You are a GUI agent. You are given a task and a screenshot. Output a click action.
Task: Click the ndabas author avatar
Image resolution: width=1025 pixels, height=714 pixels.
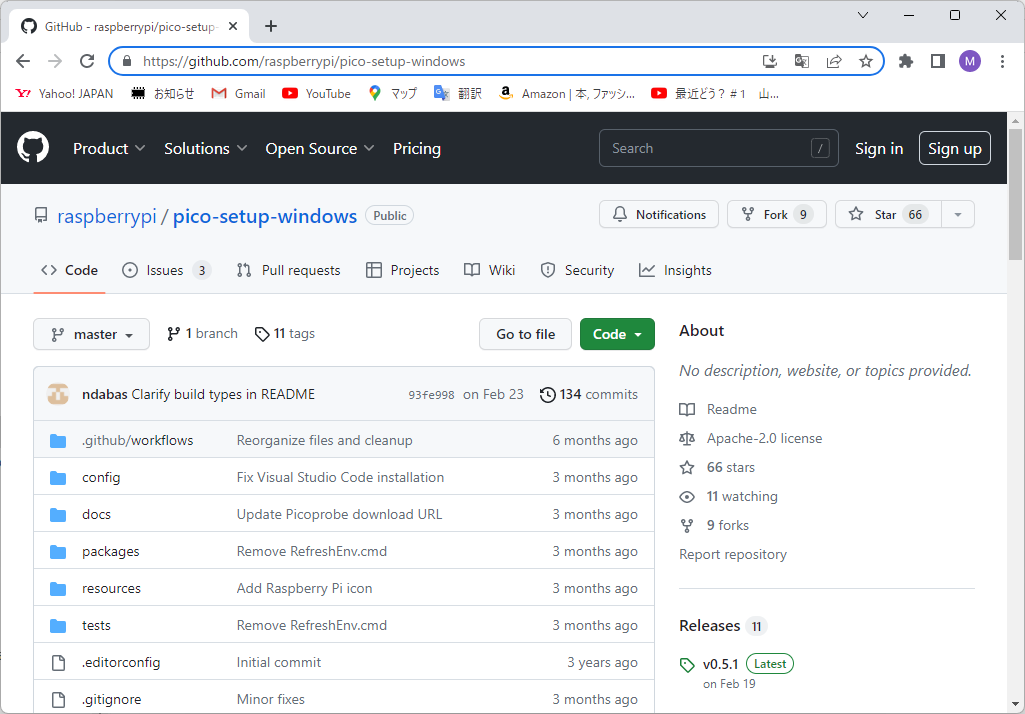point(58,394)
